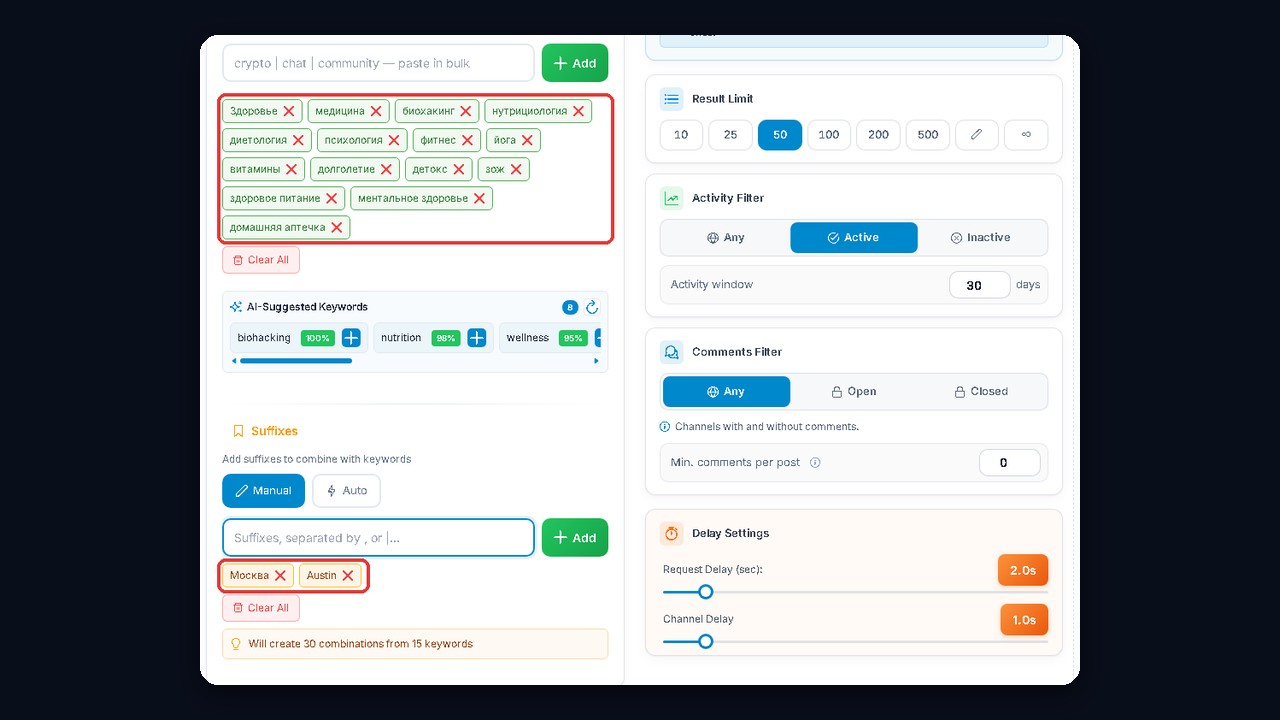
Task: Remove the Здоровье keyword tag
Action: click(289, 111)
